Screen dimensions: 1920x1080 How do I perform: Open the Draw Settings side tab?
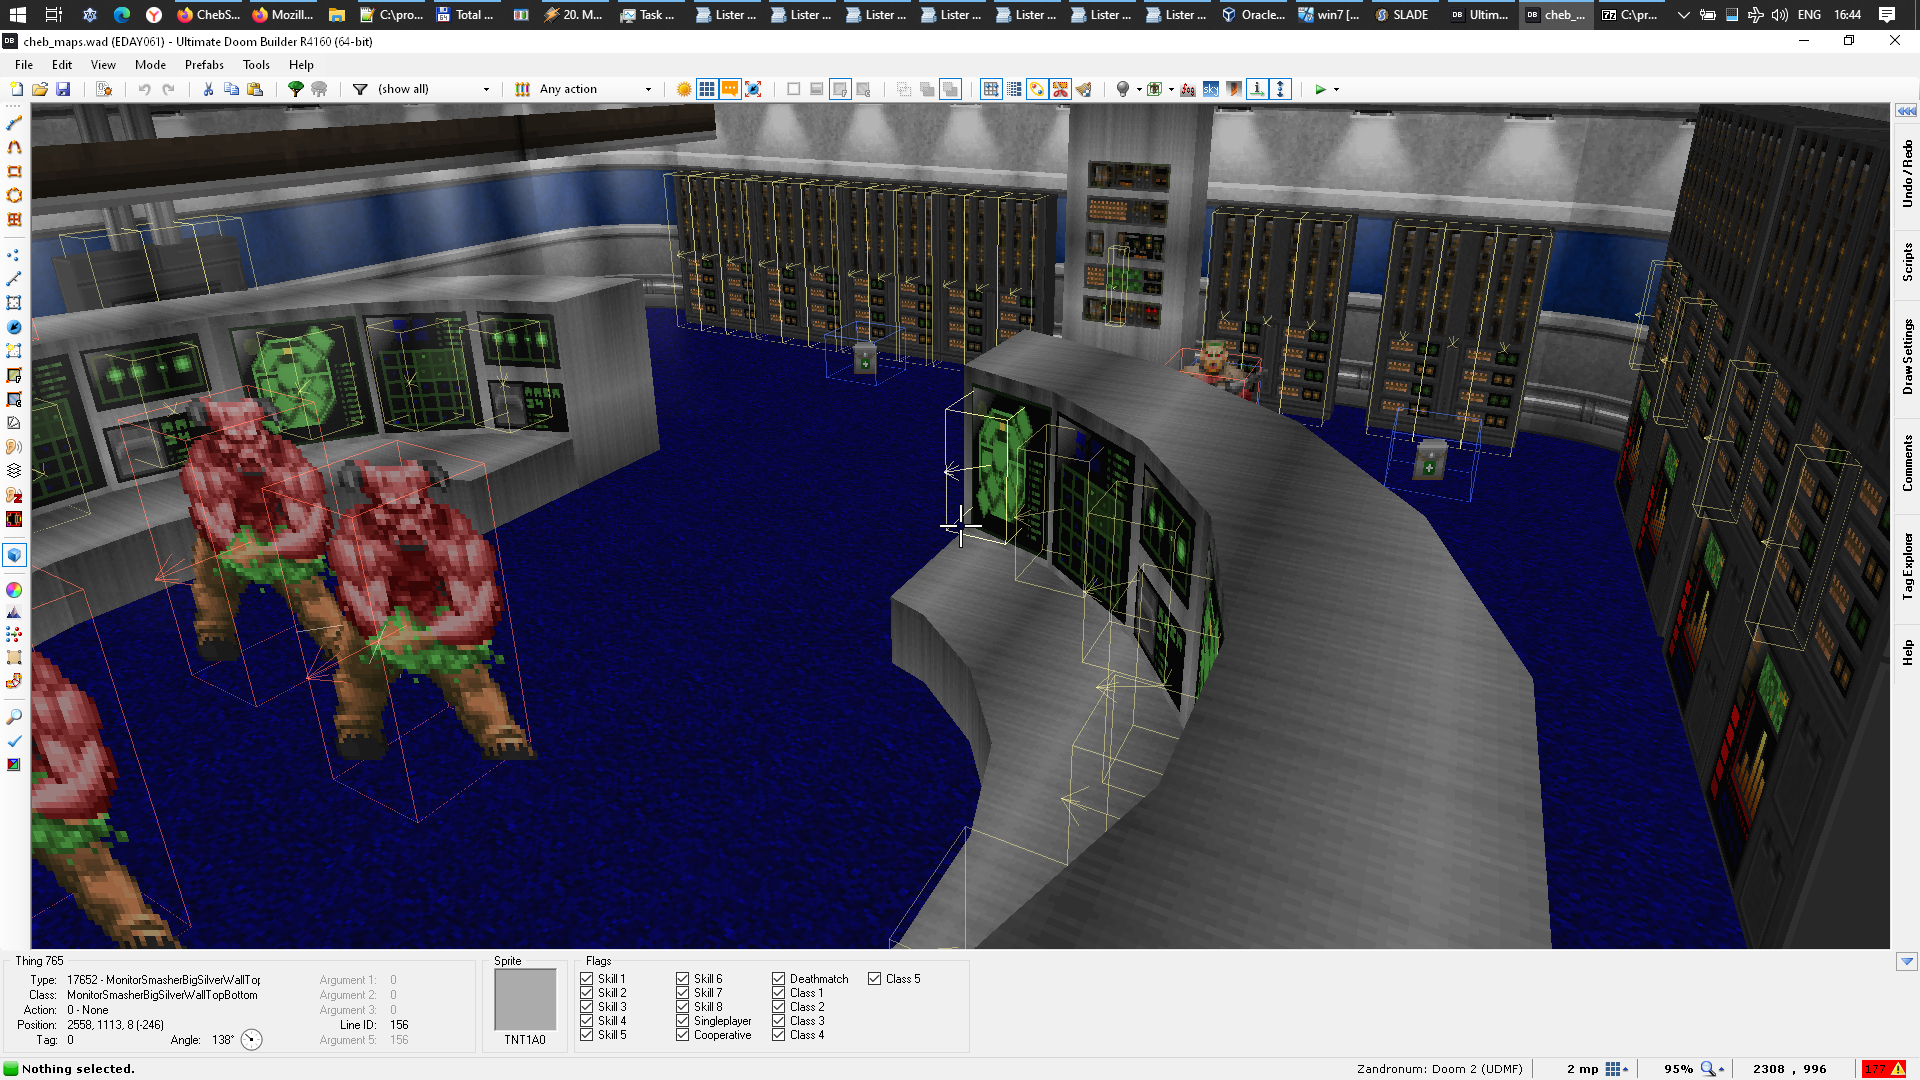point(1907,356)
